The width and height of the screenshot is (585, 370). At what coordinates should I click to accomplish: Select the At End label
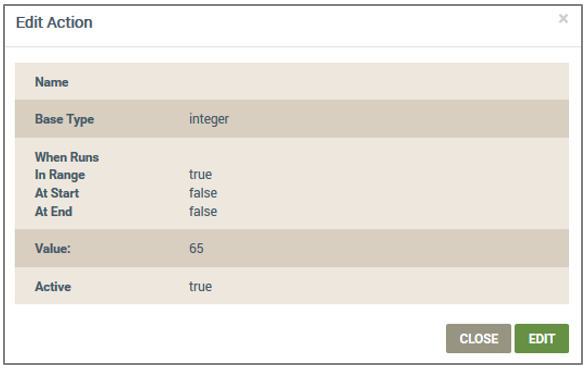point(53,211)
